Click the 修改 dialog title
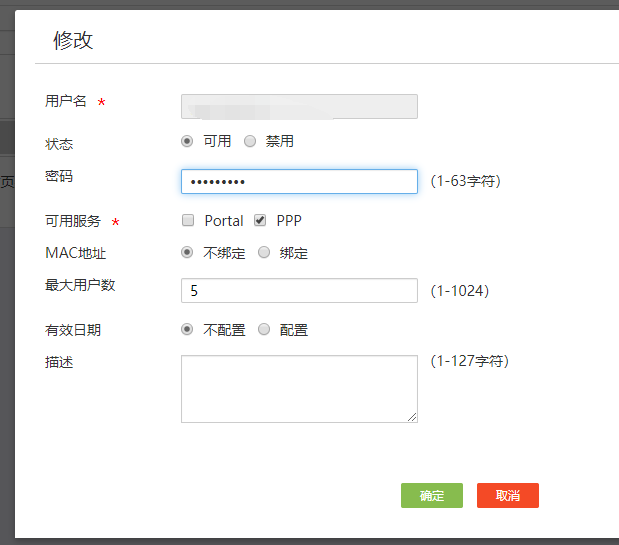The image size is (619, 545). click(73, 40)
